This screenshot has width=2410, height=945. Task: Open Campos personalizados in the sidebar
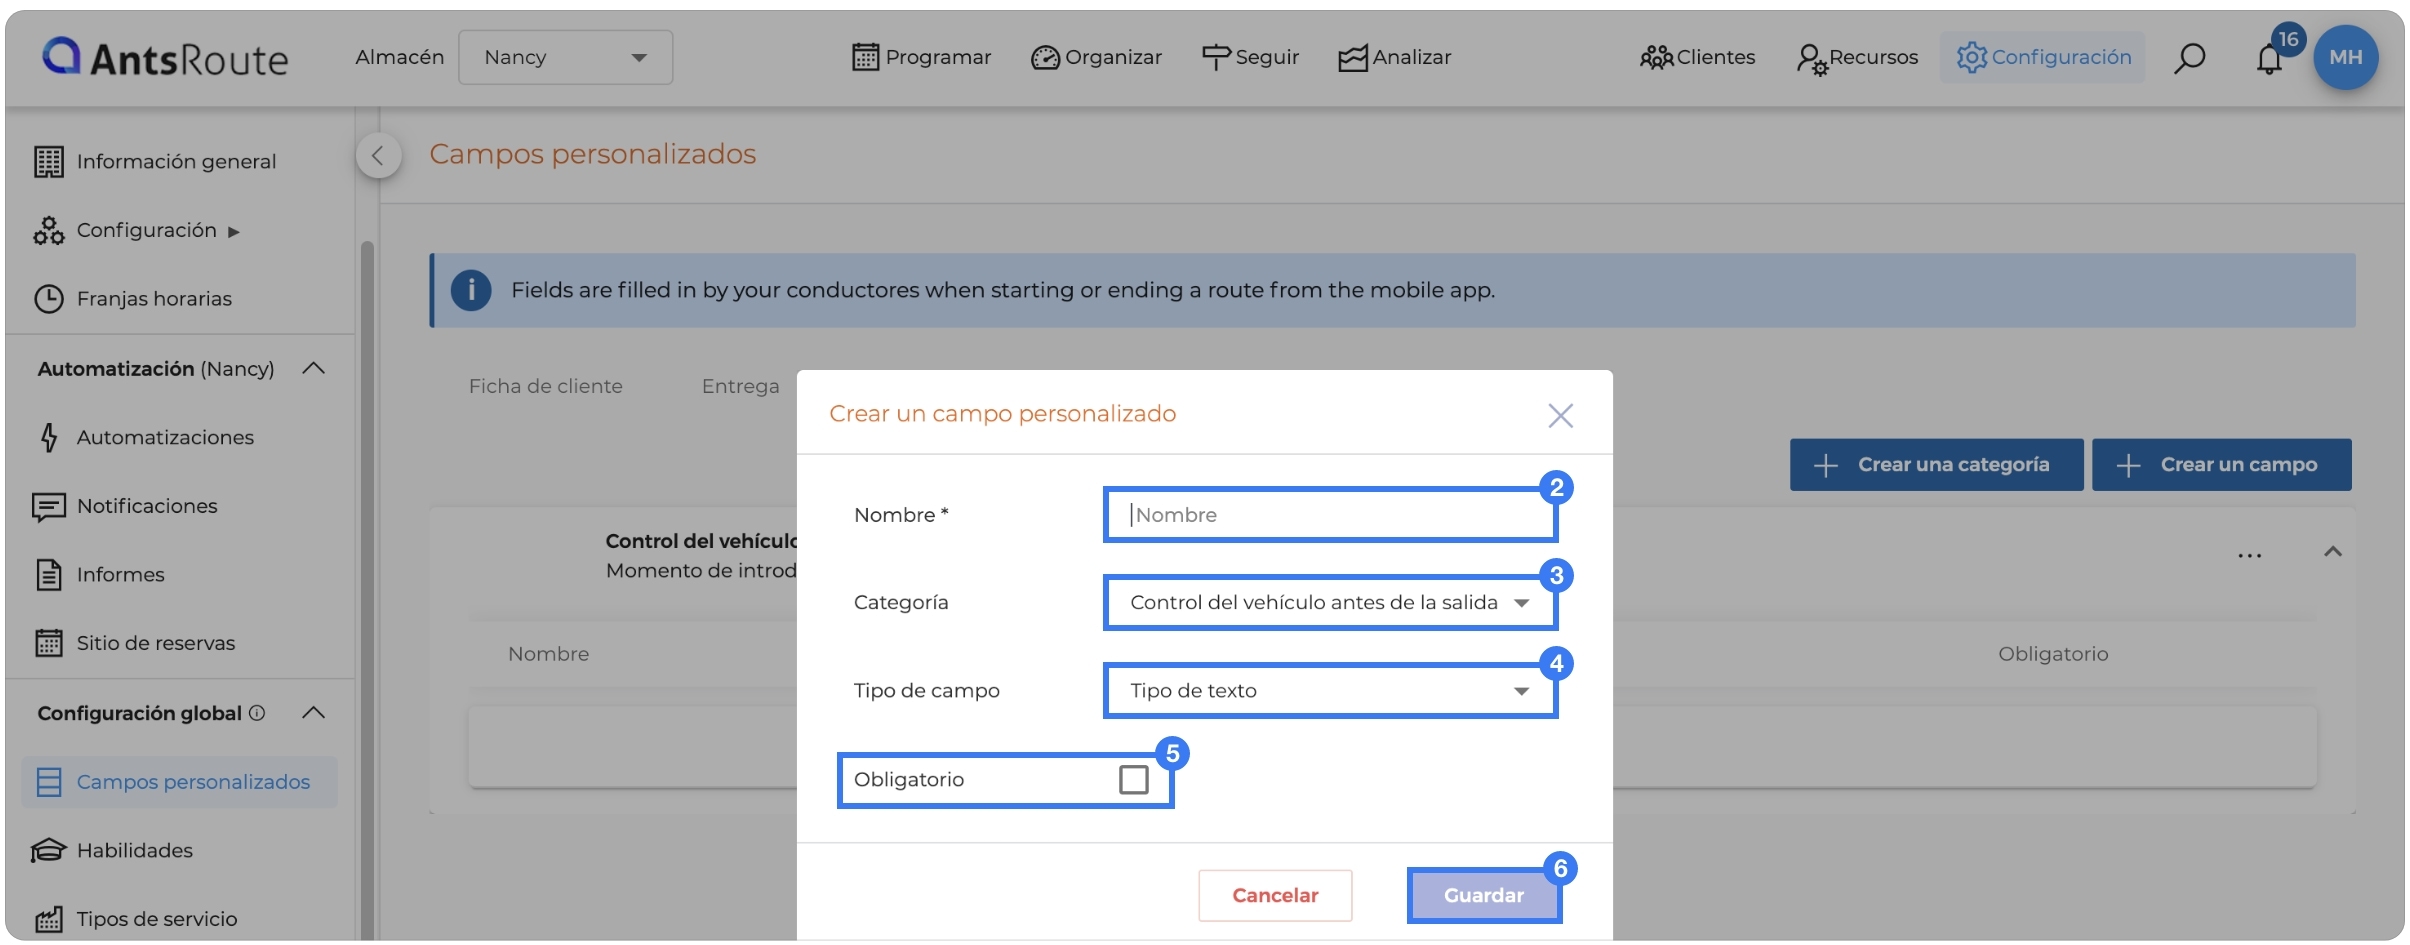(x=180, y=781)
